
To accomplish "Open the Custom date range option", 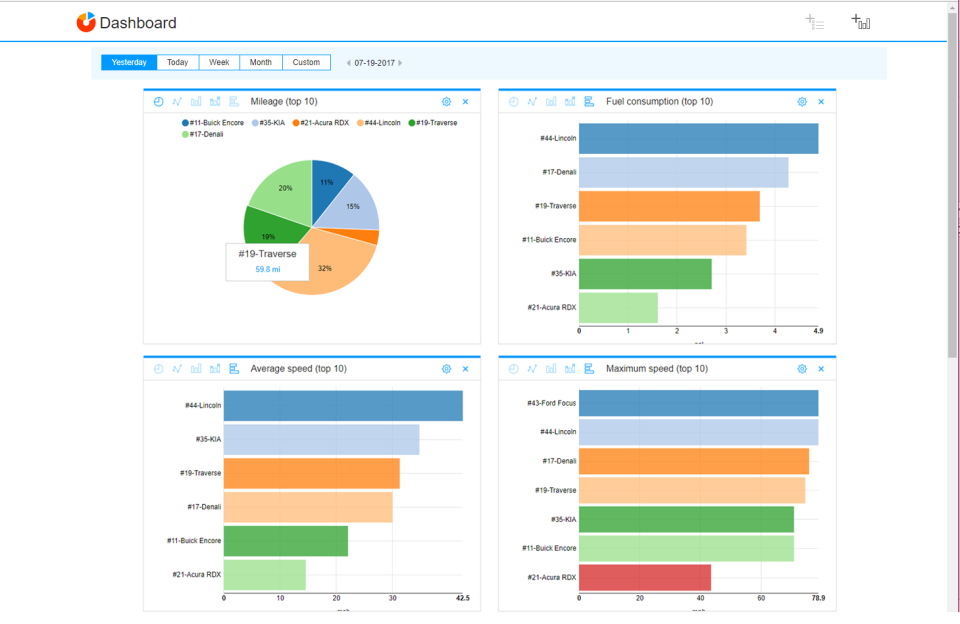I will [306, 61].
